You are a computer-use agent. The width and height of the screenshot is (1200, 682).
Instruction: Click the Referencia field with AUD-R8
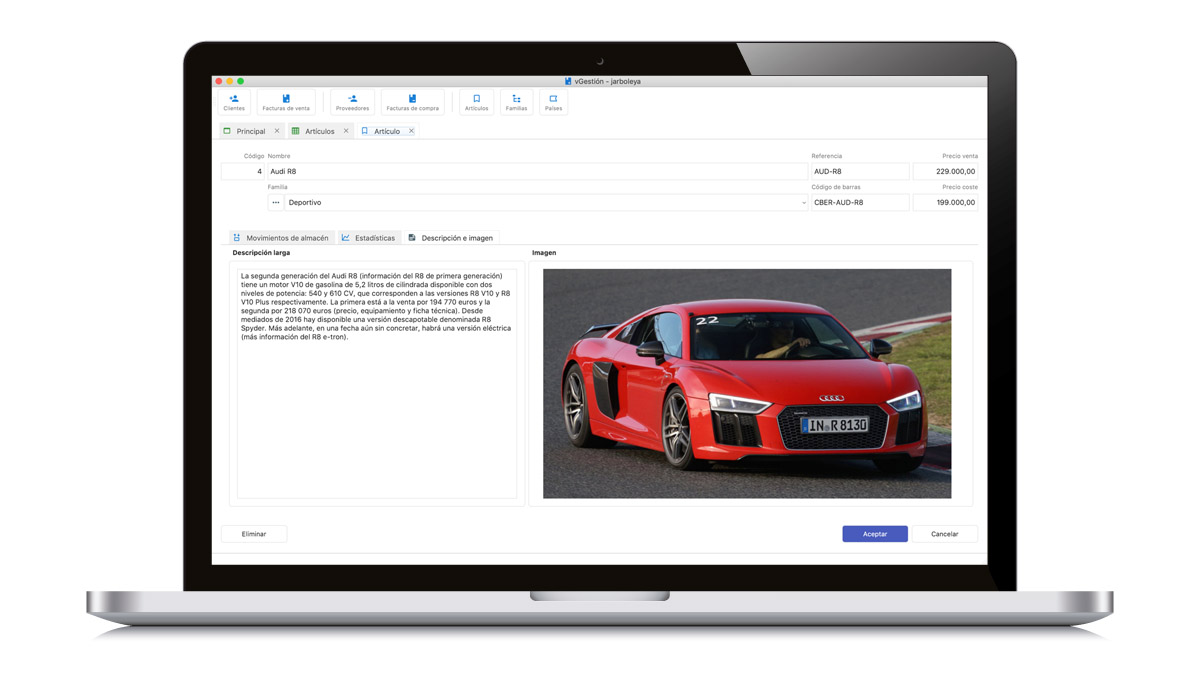pos(860,171)
